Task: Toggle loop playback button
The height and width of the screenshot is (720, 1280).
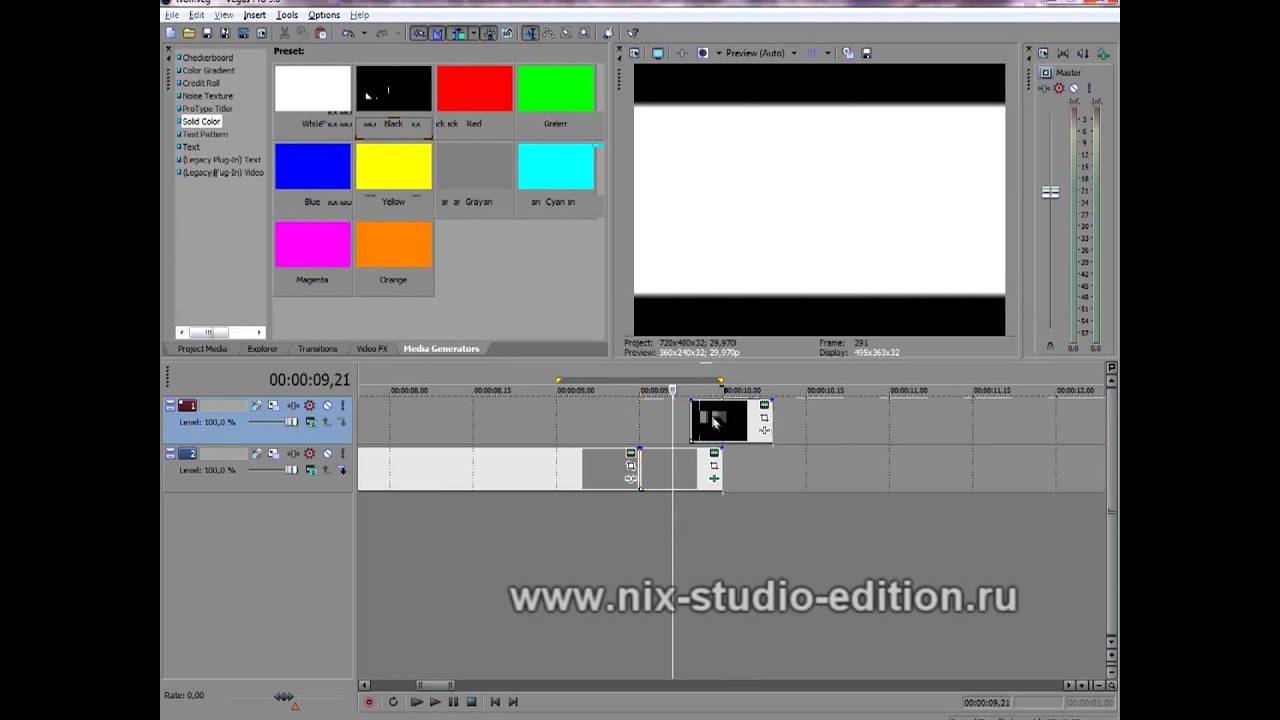Action: pos(393,702)
